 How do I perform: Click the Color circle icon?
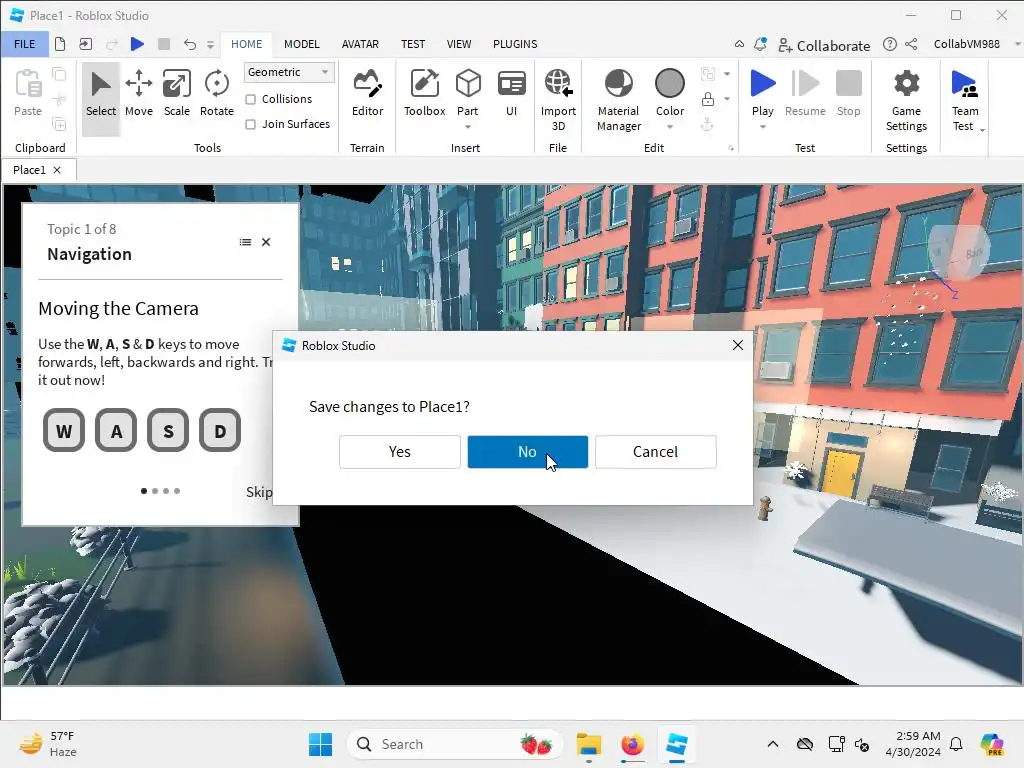point(669,84)
